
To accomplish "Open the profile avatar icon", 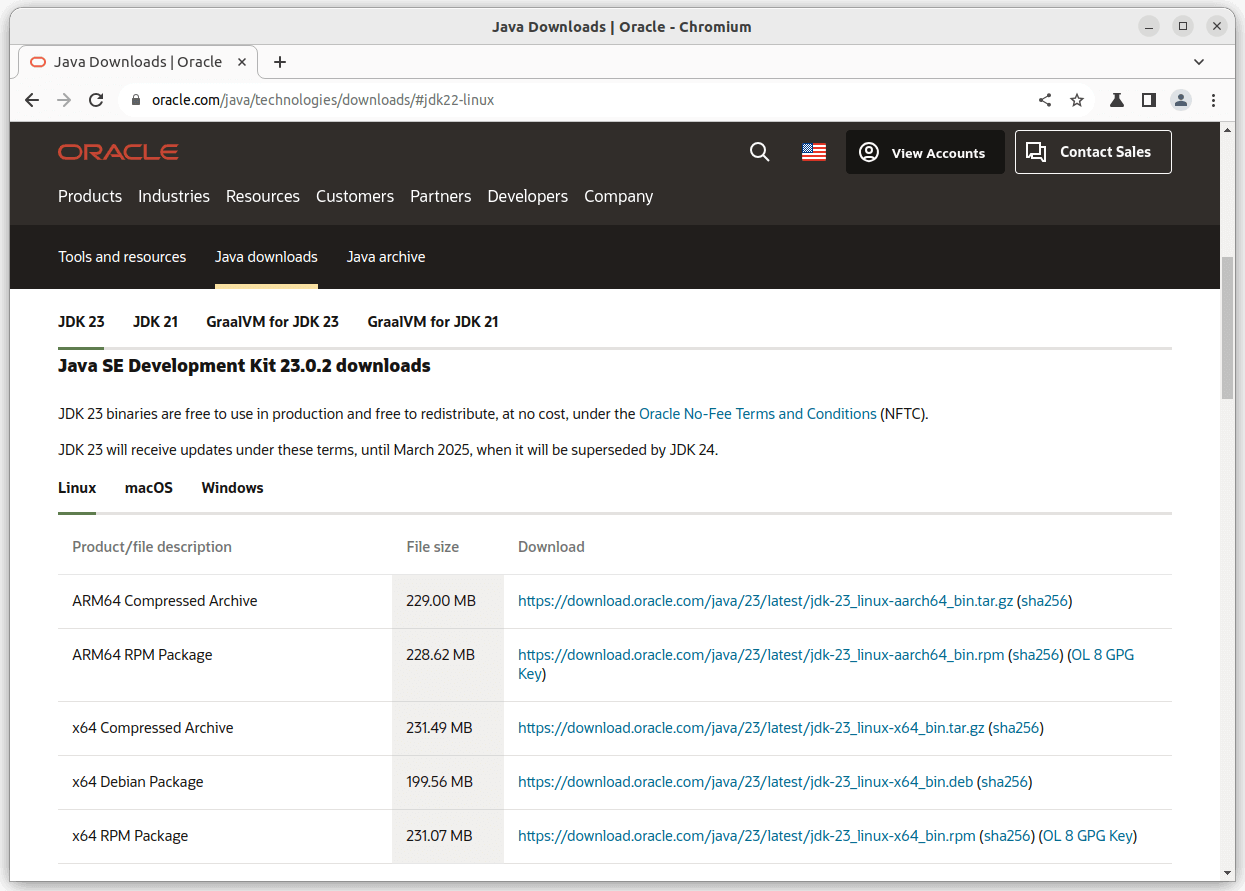I will pyautogui.click(x=1181, y=100).
